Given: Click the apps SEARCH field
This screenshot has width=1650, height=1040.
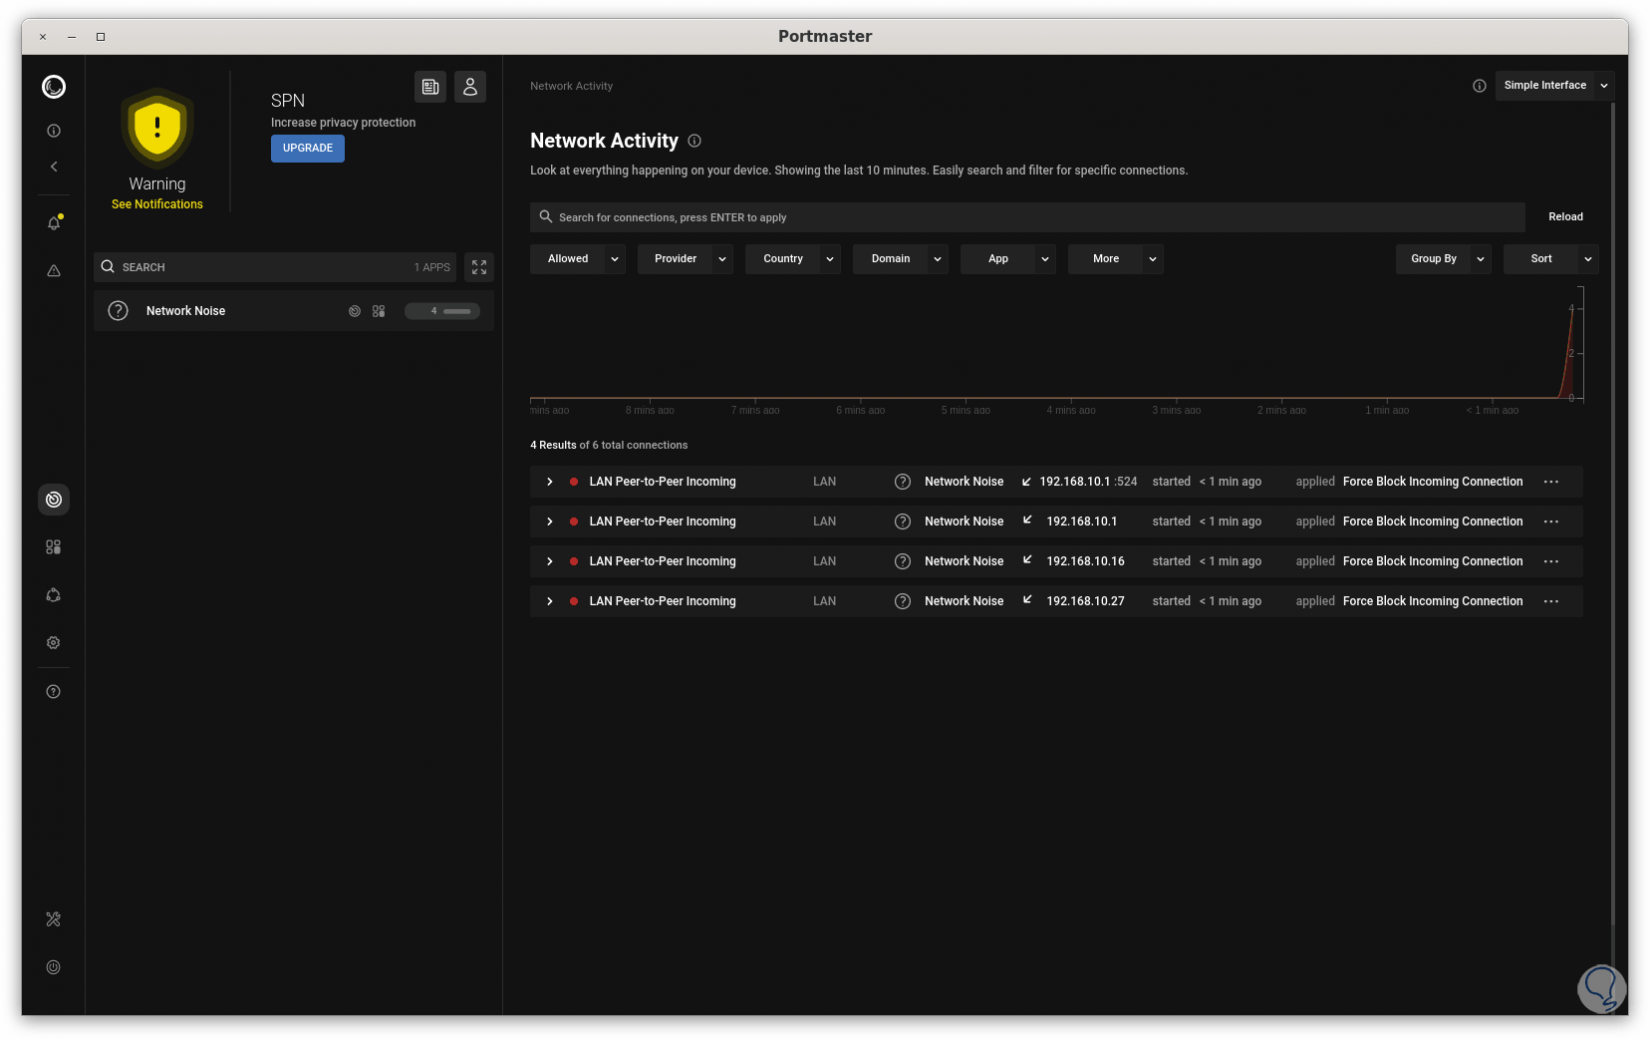Looking at the screenshot, I should [x=275, y=268].
